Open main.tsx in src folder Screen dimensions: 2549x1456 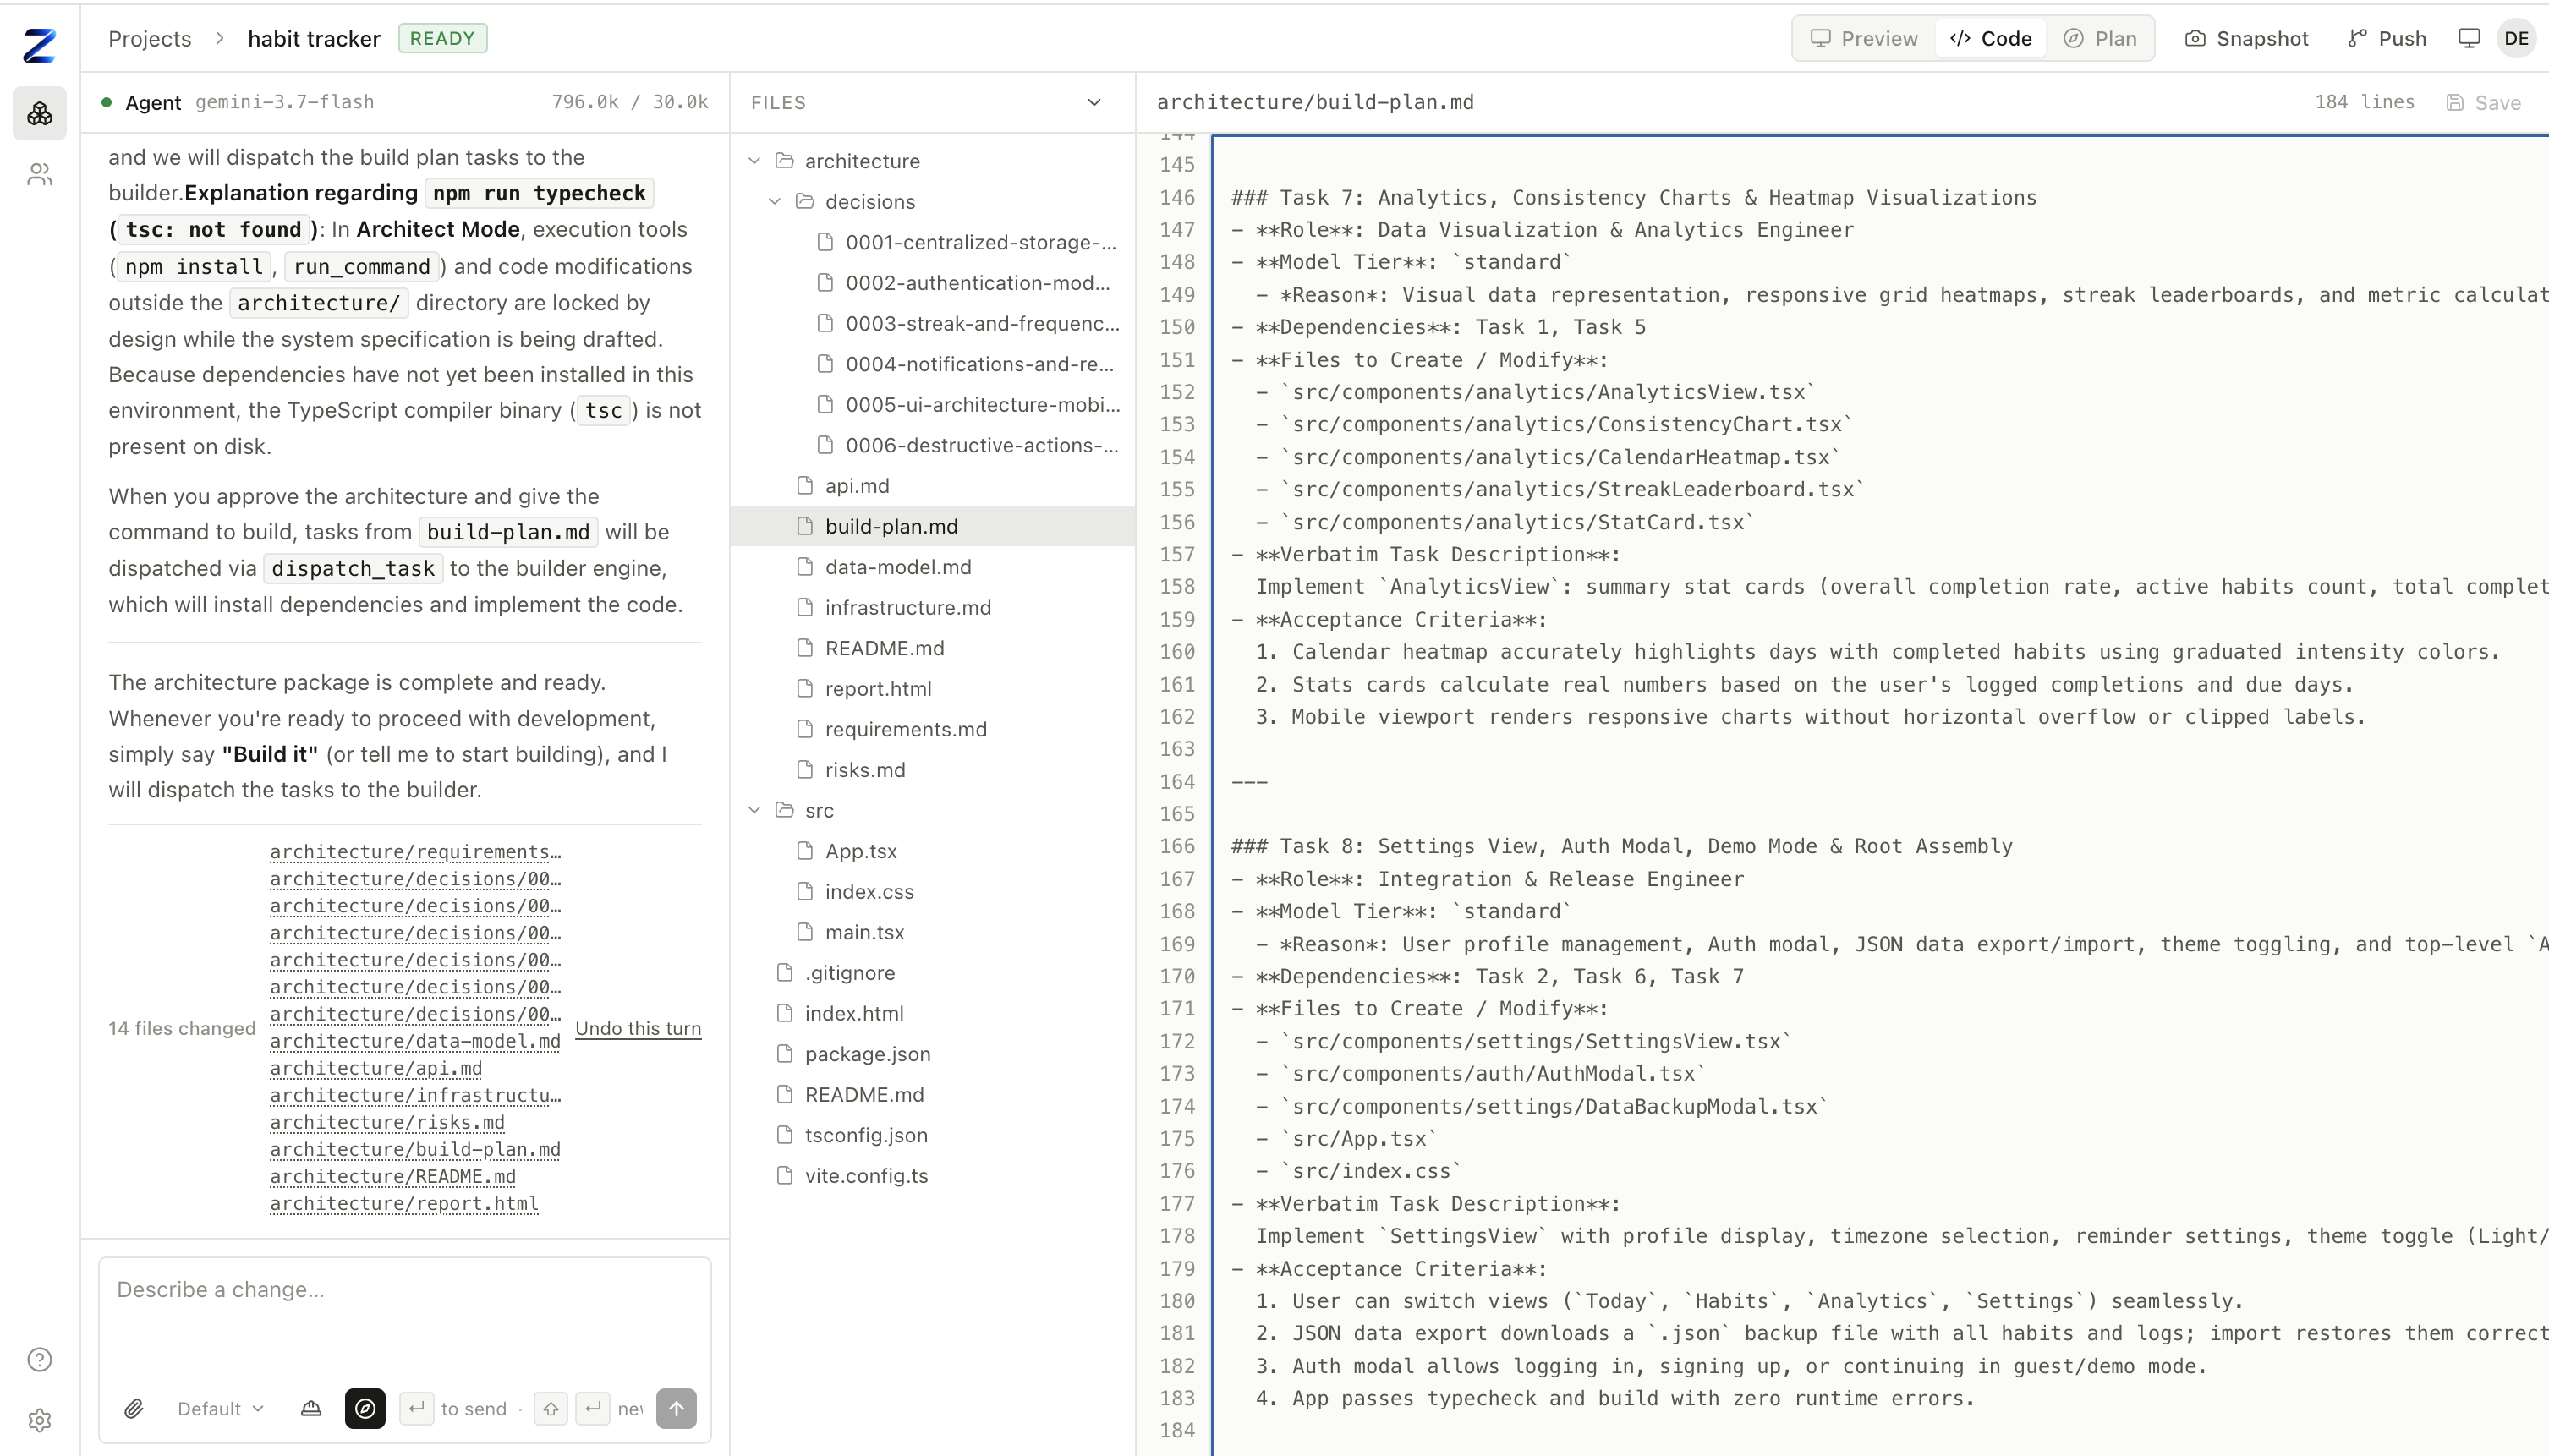point(933,932)
